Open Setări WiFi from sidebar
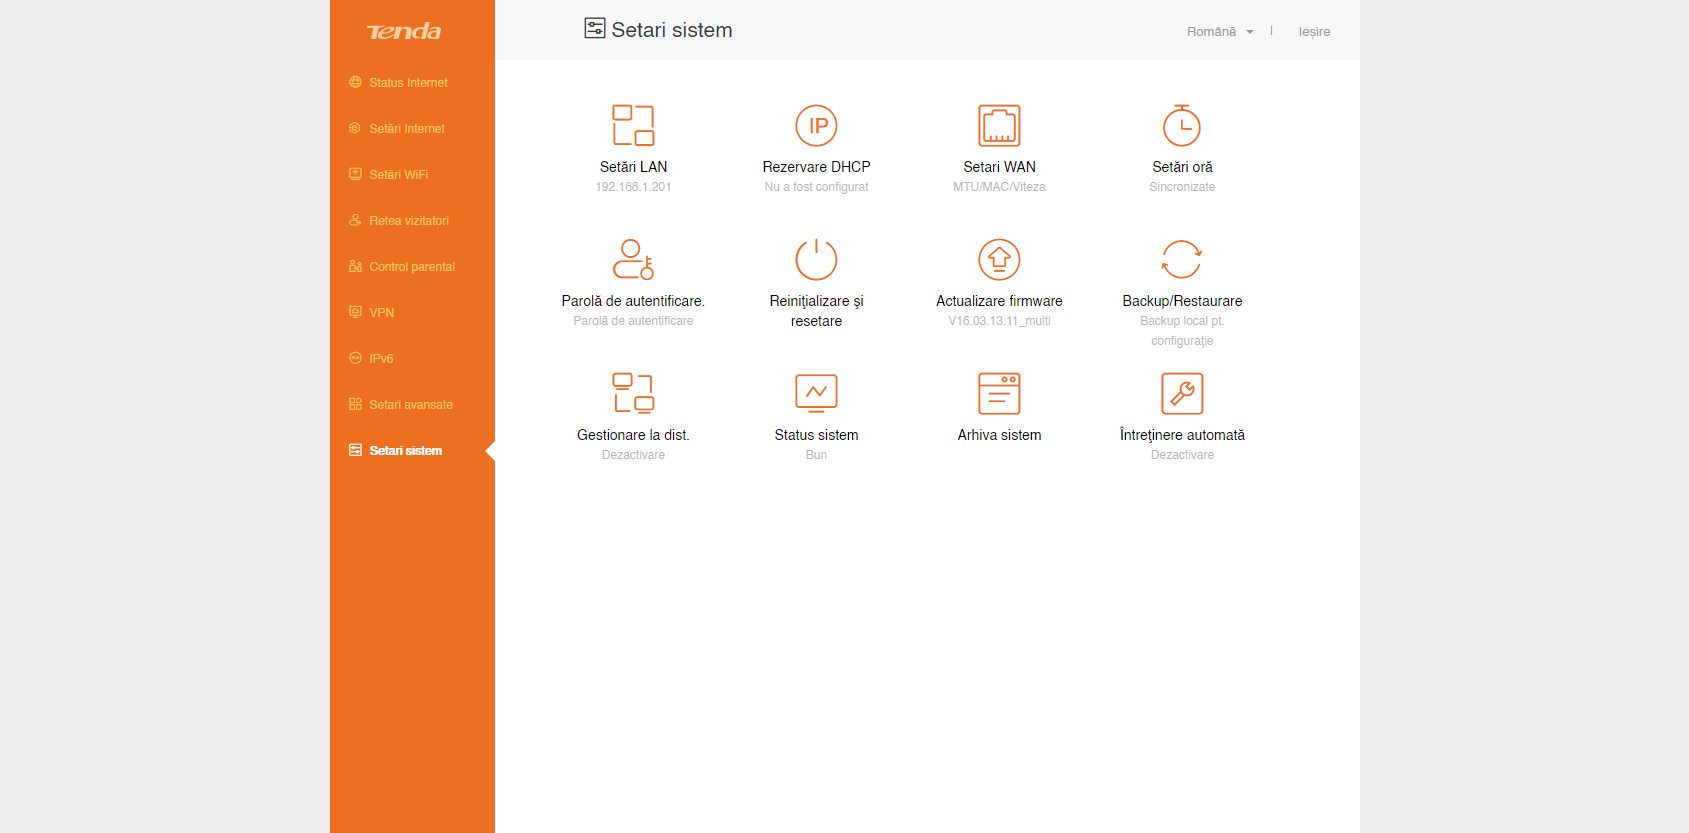 pyautogui.click(x=398, y=175)
